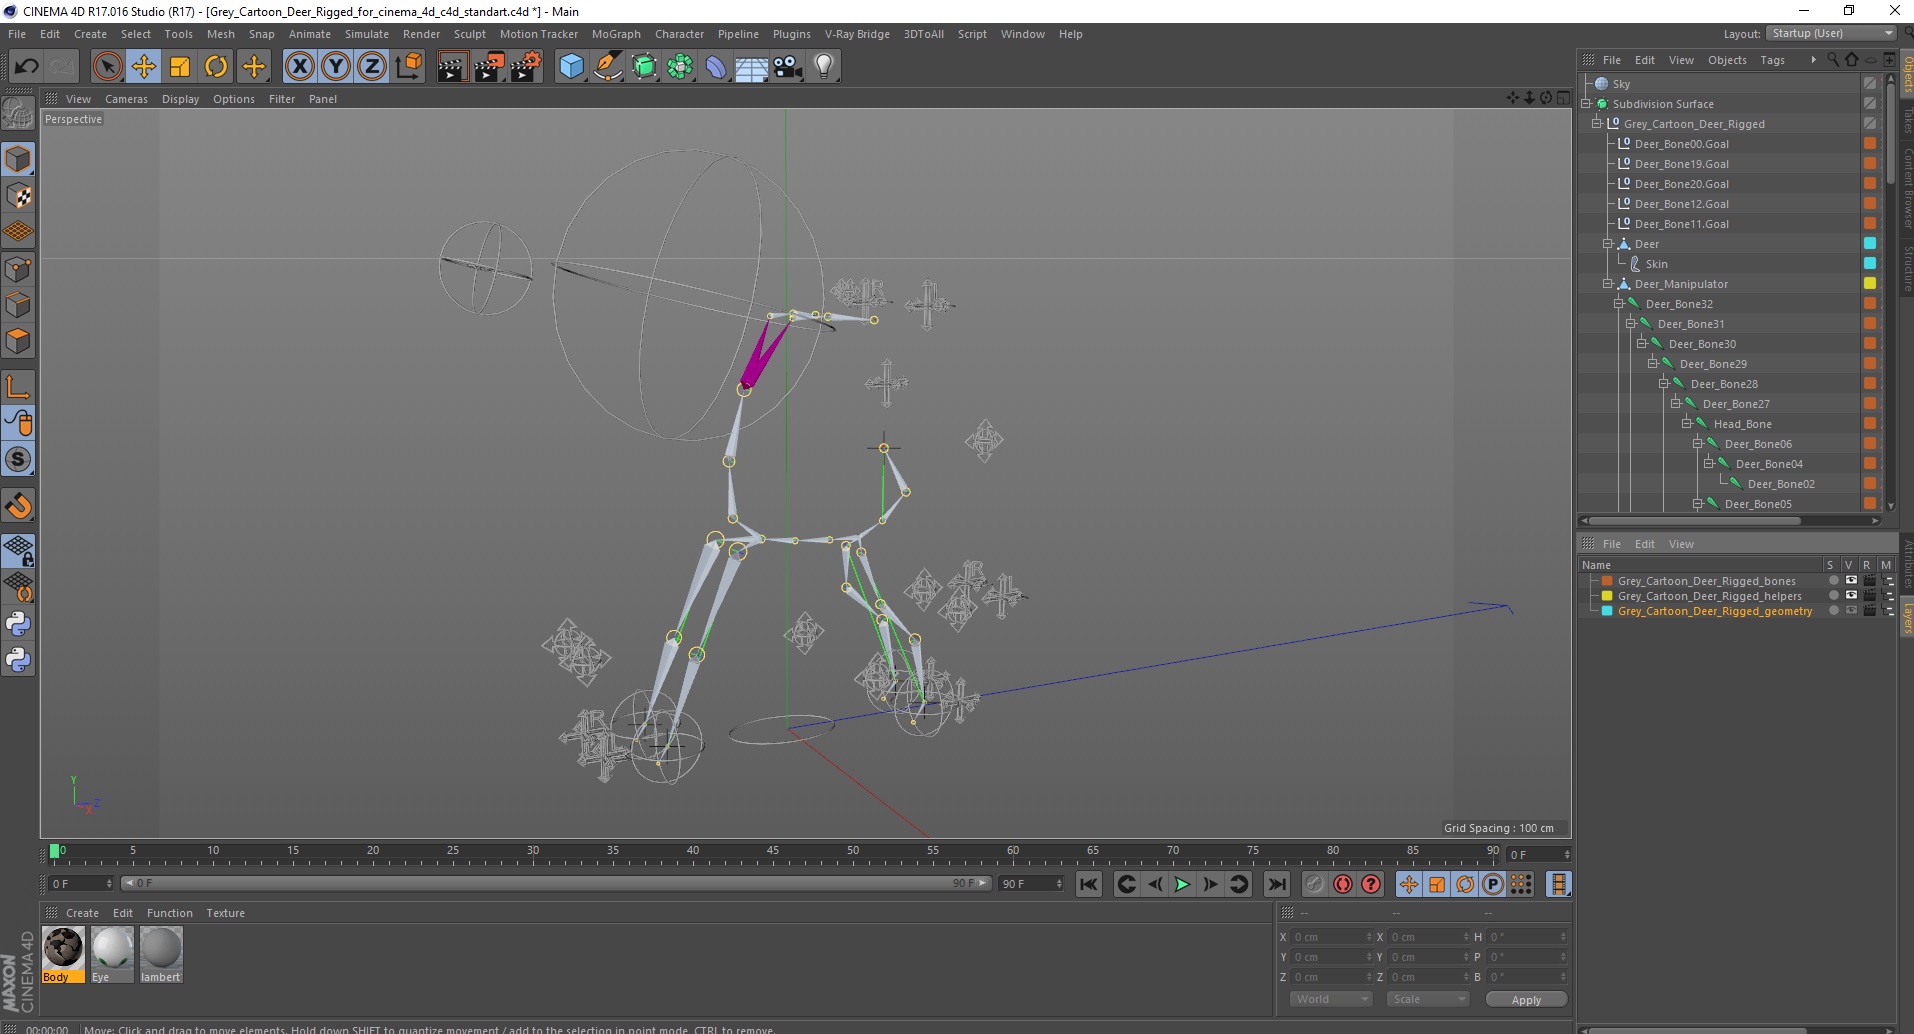The width and height of the screenshot is (1914, 1034).
Task: Select the lambert material thumbnail
Action: coord(161,954)
